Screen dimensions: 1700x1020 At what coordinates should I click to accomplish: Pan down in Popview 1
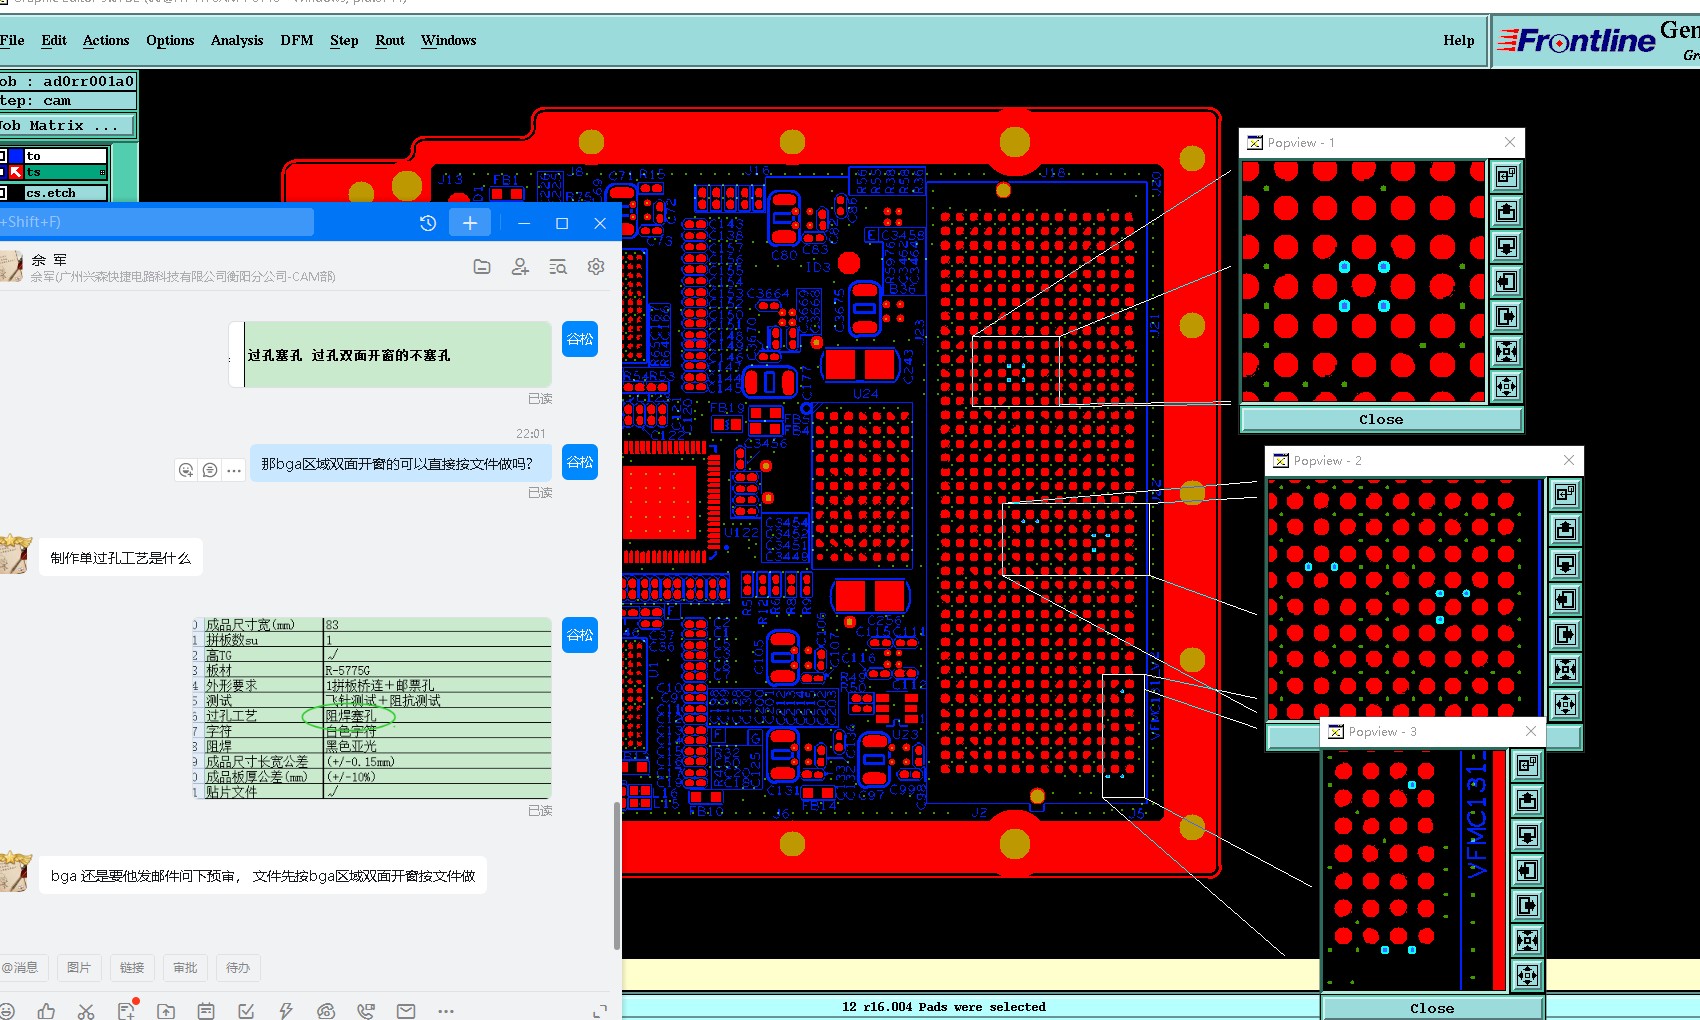tap(1506, 247)
